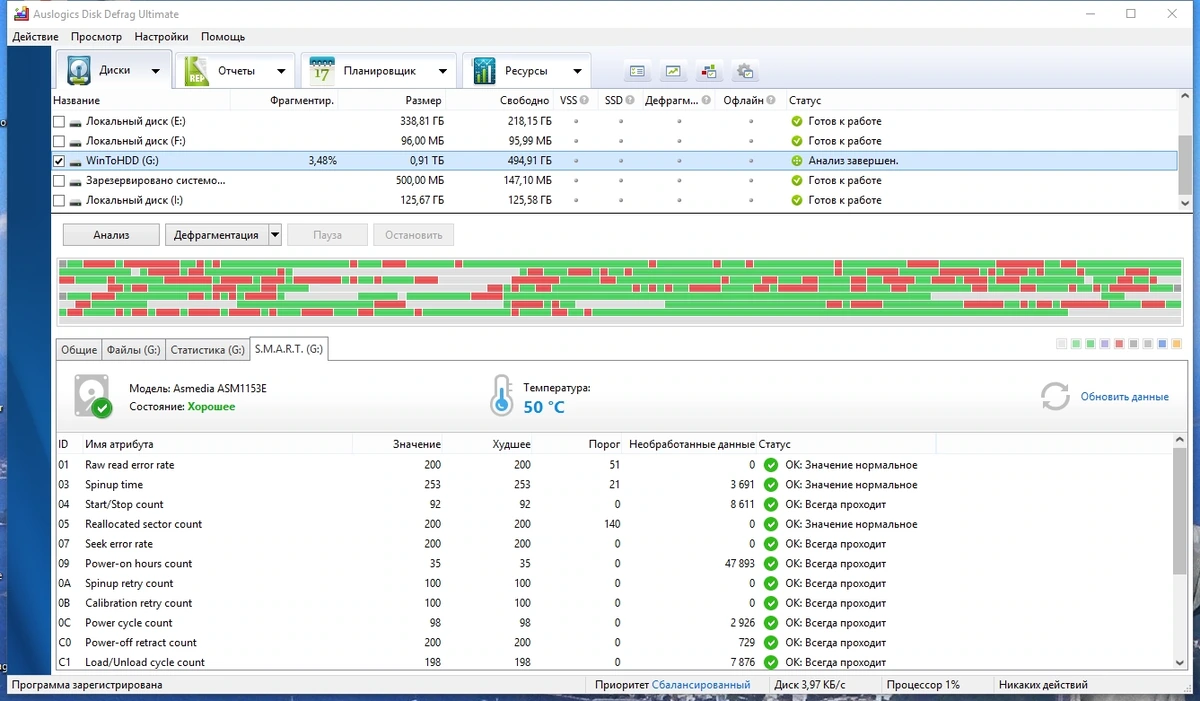Switch to the Файлы (G:) tab
The image size is (1200, 701).
click(x=133, y=350)
